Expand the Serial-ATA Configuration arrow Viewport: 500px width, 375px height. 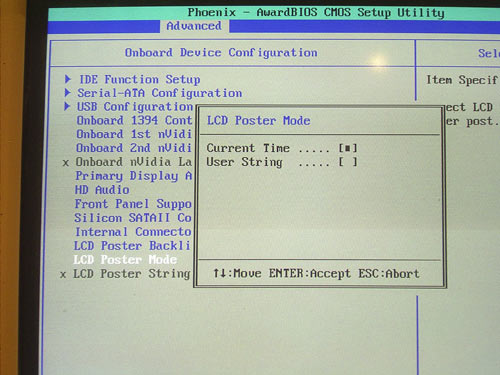pyautogui.click(x=67, y=92)
